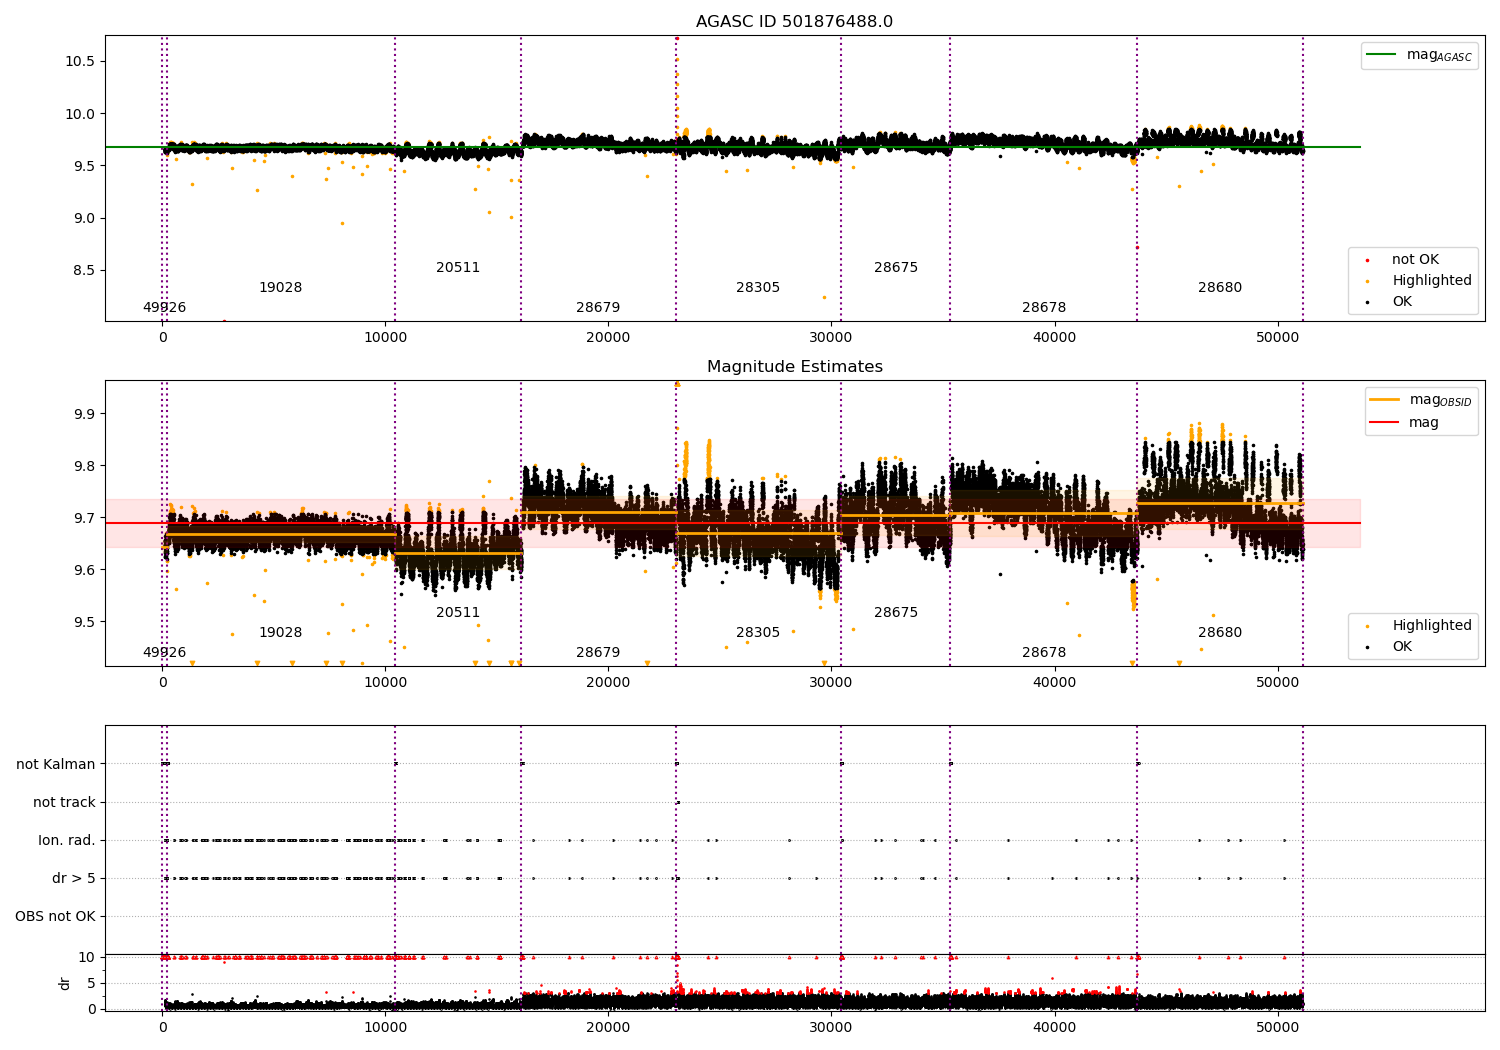Viewport: 1500px width, 1050px height.
Task: Click the 9.9 y-tick in Magnitude Estimates plot
Action: [82, 414]
